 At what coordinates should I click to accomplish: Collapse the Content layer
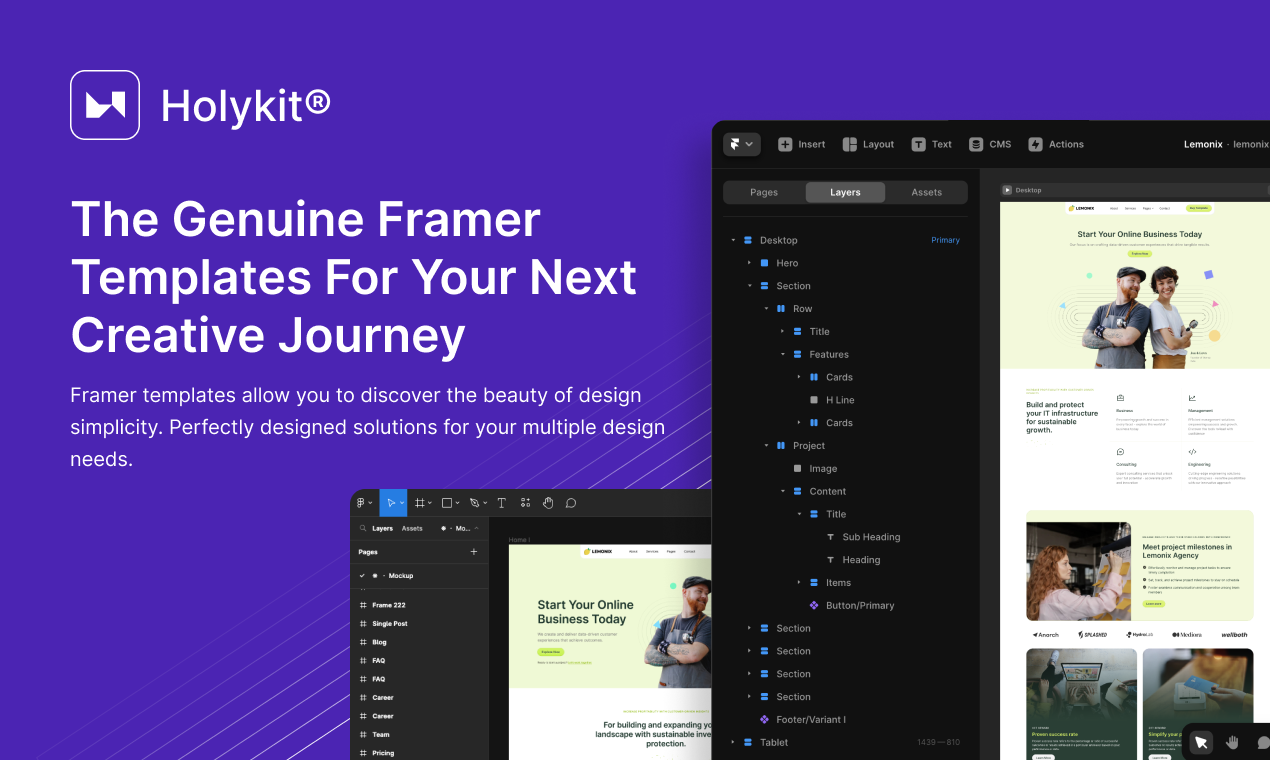point(782,491)
